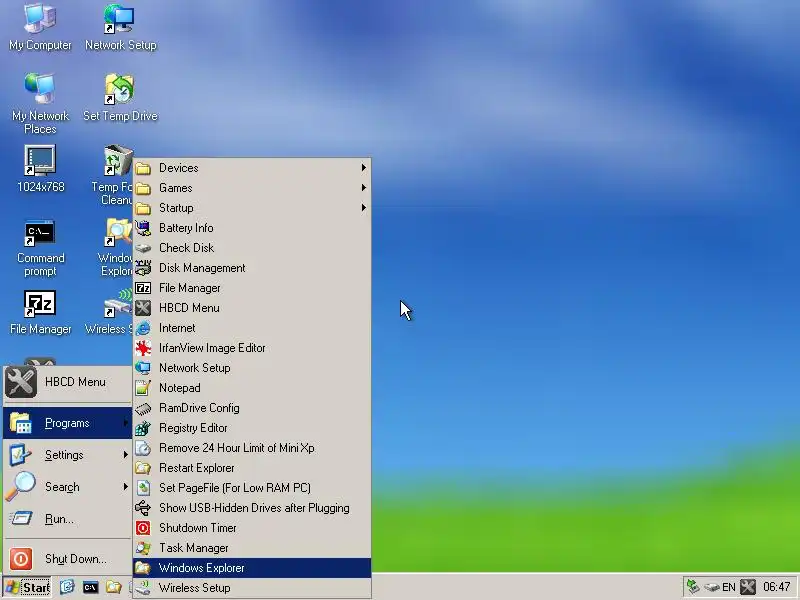Viewport: 800px width, 600px height.
Task: Open IrfanView Image Editor
Action: pos(252,347)
